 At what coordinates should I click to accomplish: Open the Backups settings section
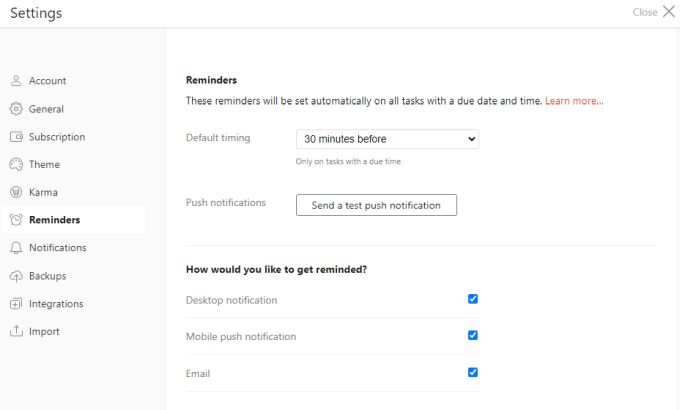(x=47, y=276)
